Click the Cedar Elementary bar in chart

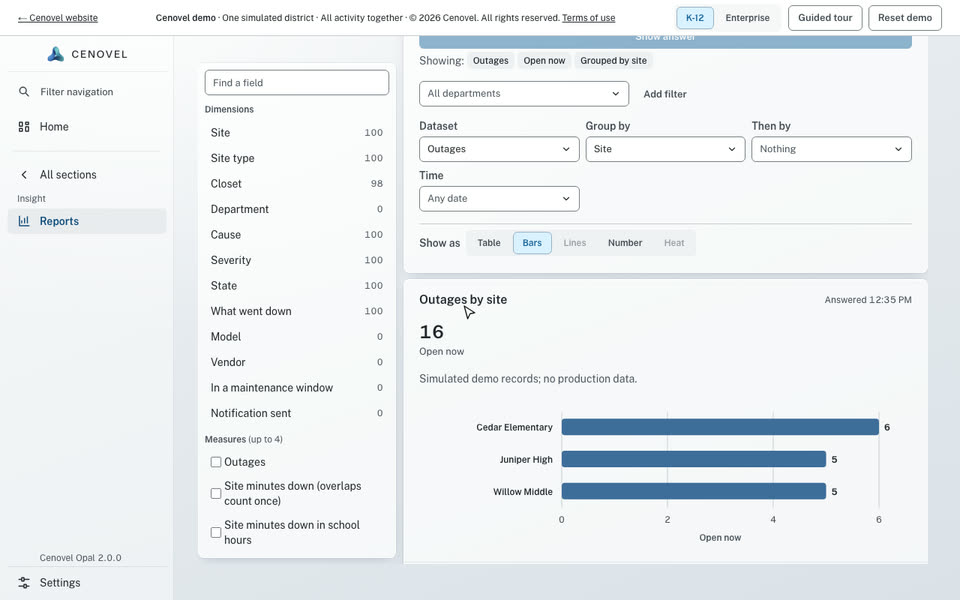720,427
